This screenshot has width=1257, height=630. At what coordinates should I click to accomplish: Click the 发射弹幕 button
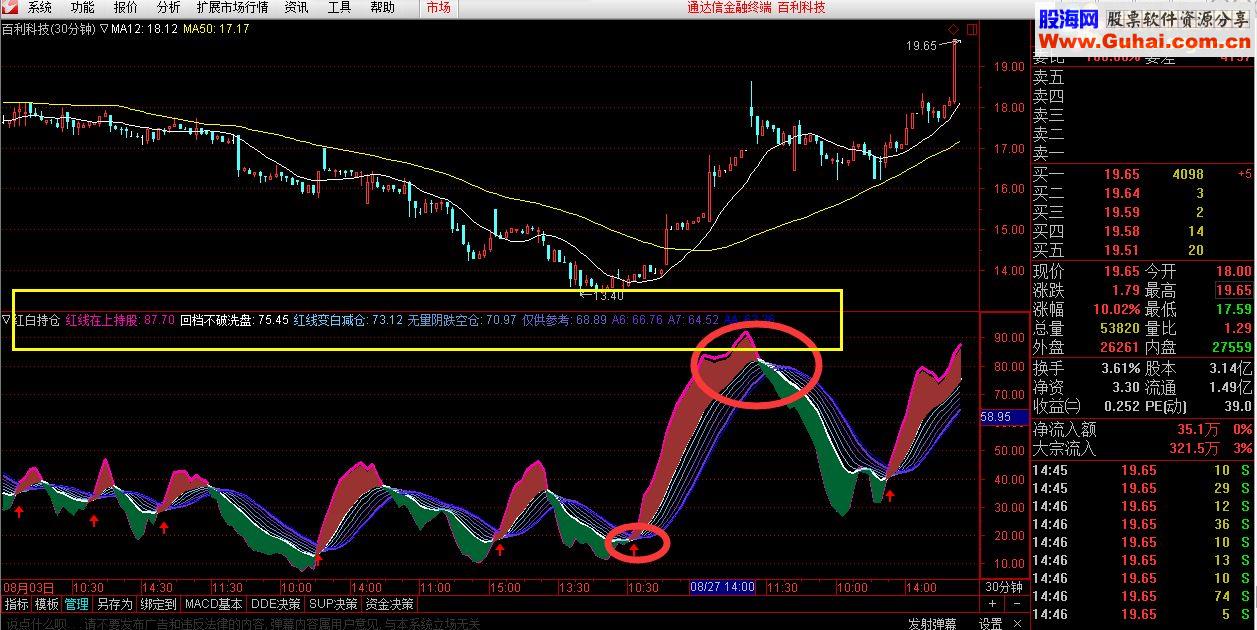931,623
